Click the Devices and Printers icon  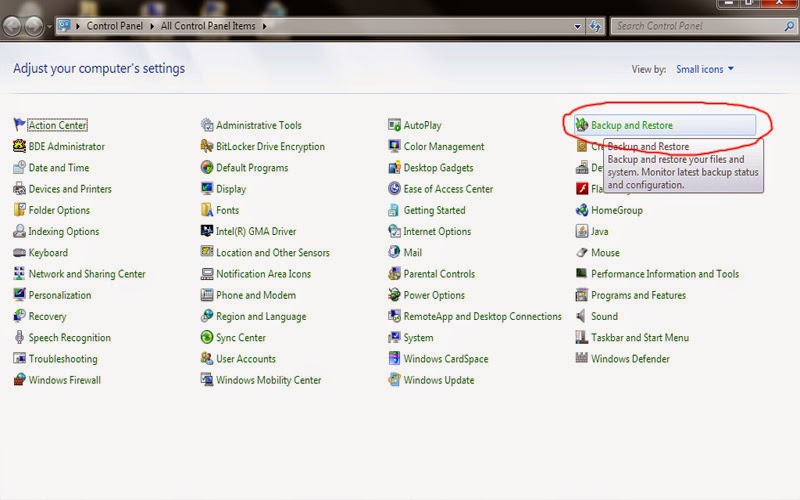coord(19,189)
